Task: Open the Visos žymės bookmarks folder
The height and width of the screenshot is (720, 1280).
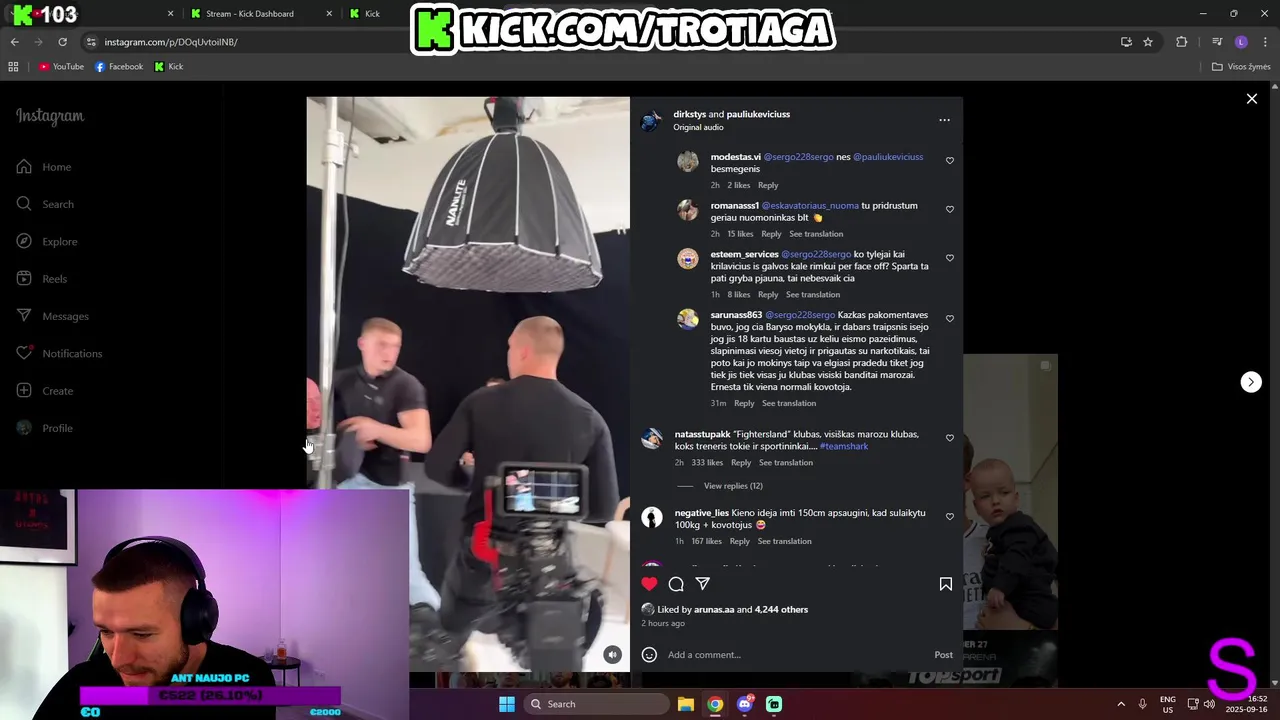Action: [1241, 67]
